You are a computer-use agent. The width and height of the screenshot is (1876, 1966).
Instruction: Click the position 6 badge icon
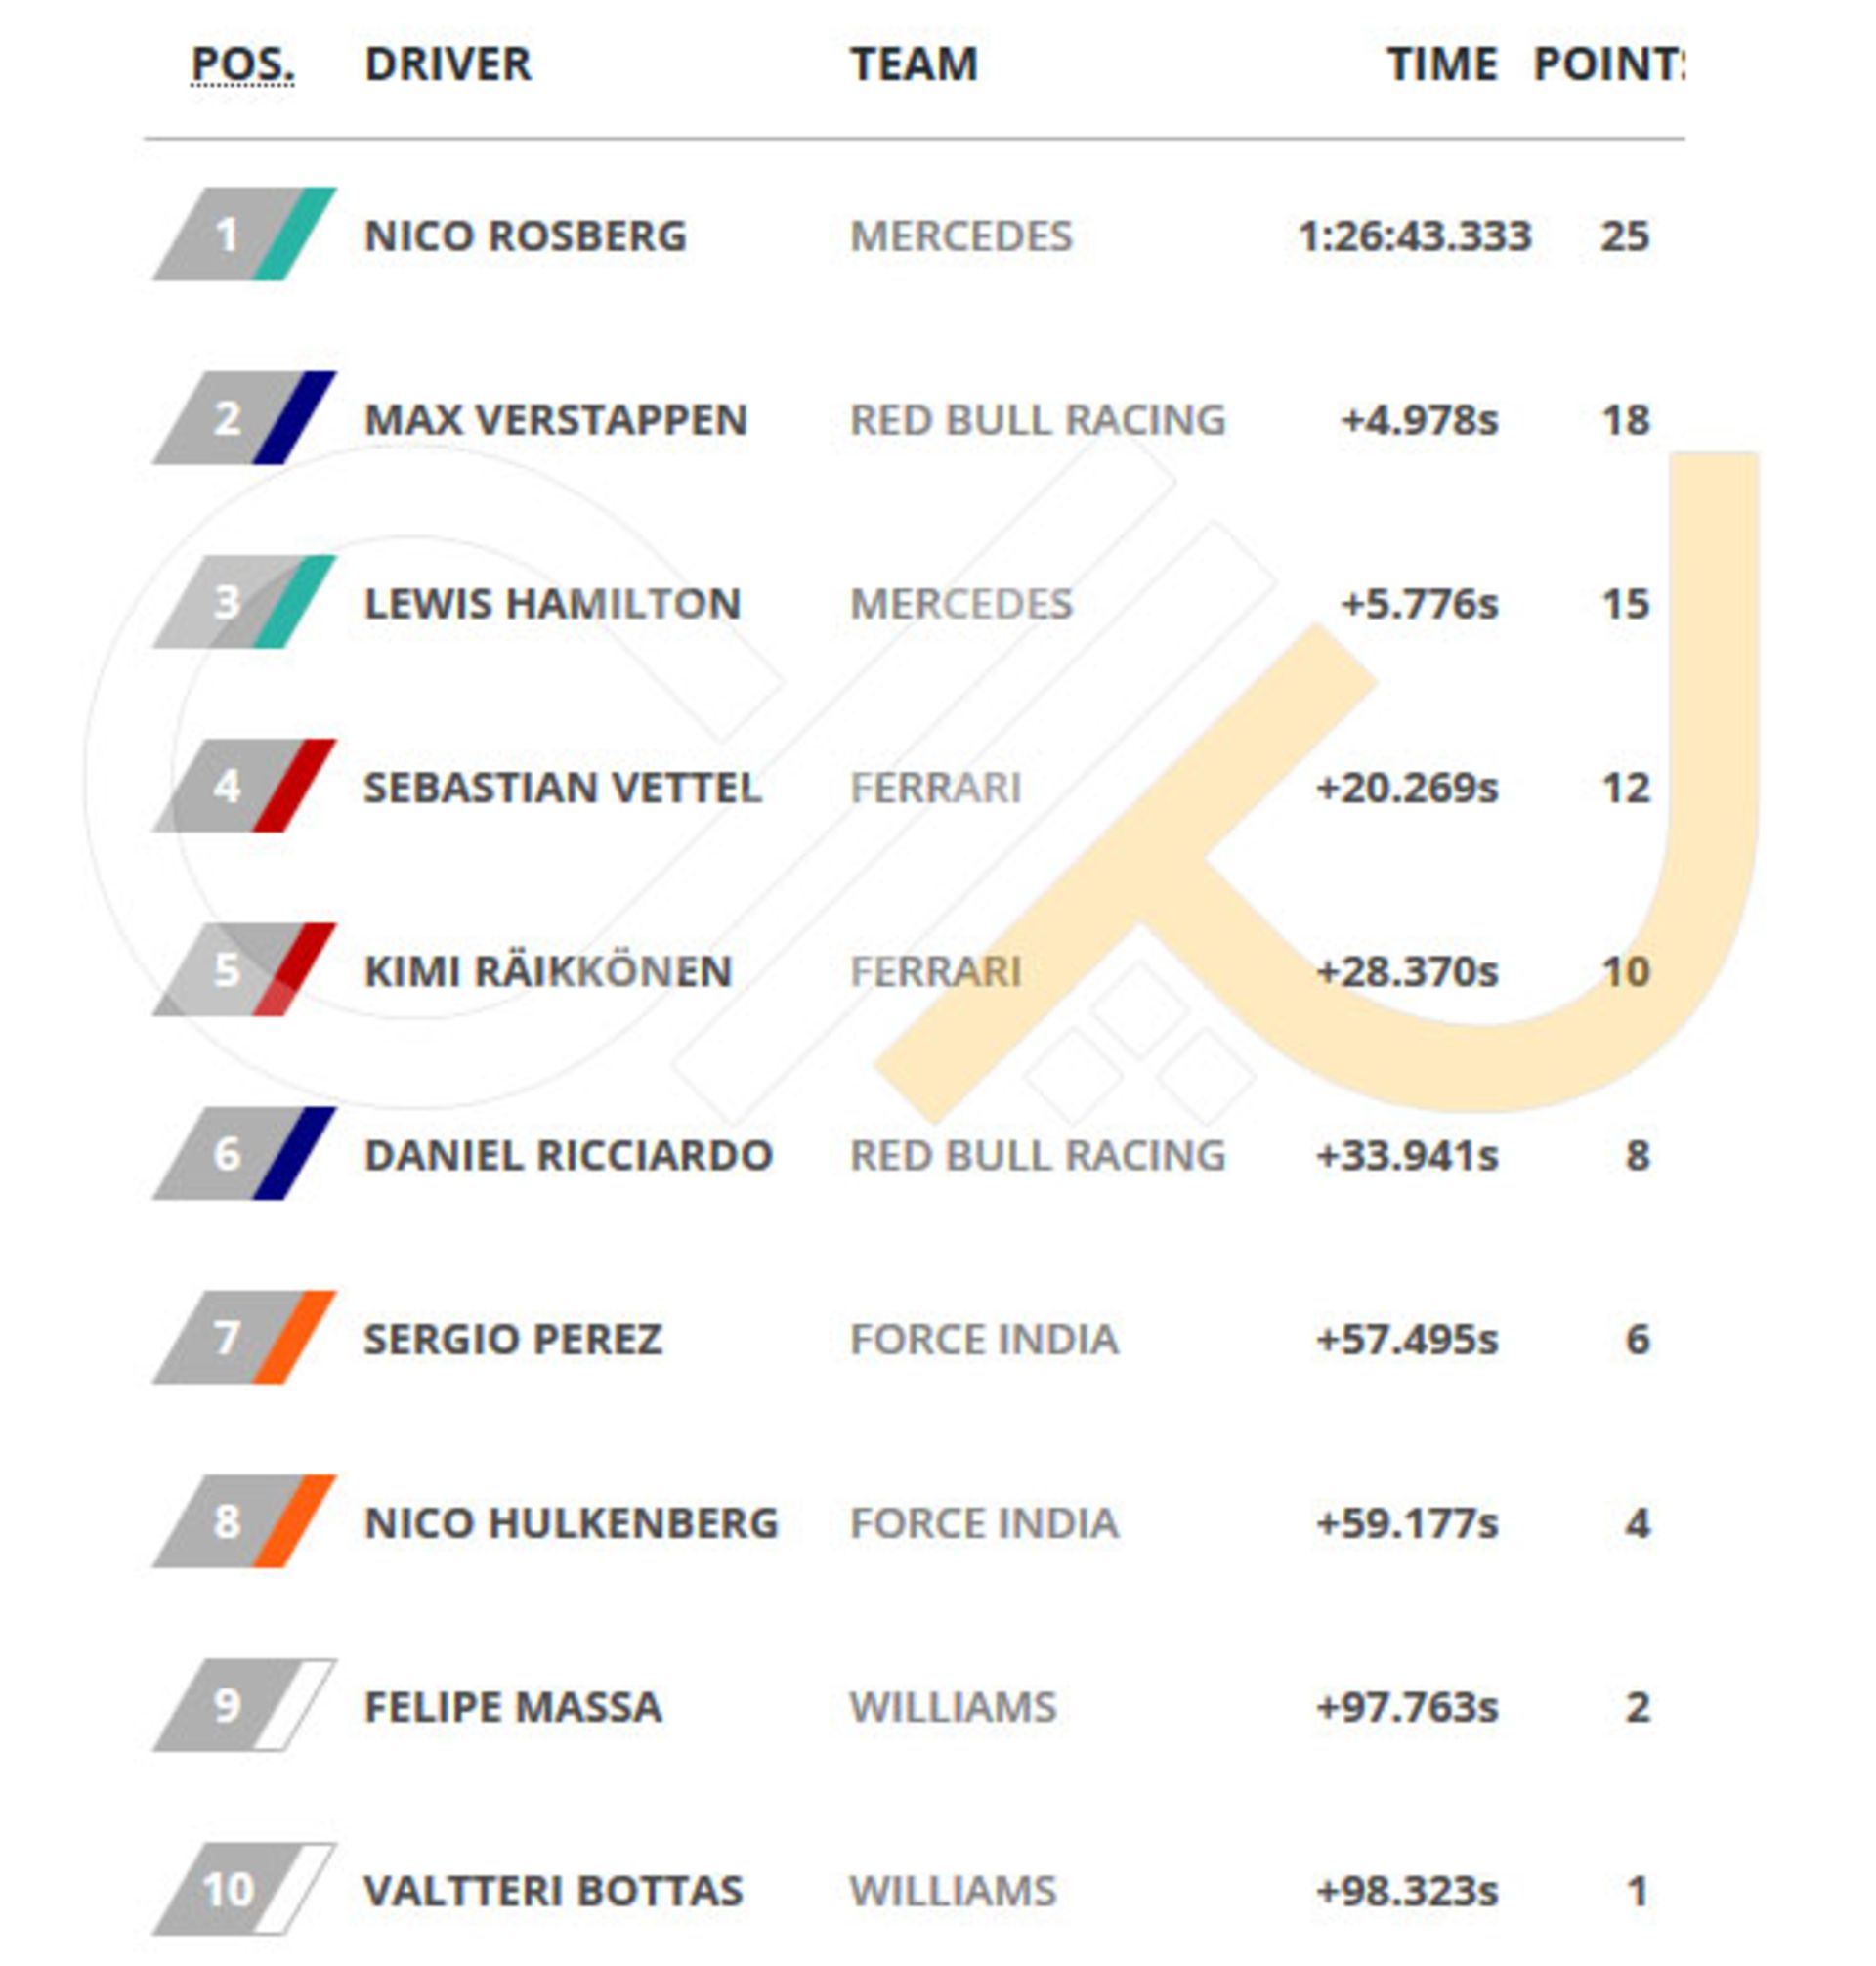click(x=244, y=1154)
